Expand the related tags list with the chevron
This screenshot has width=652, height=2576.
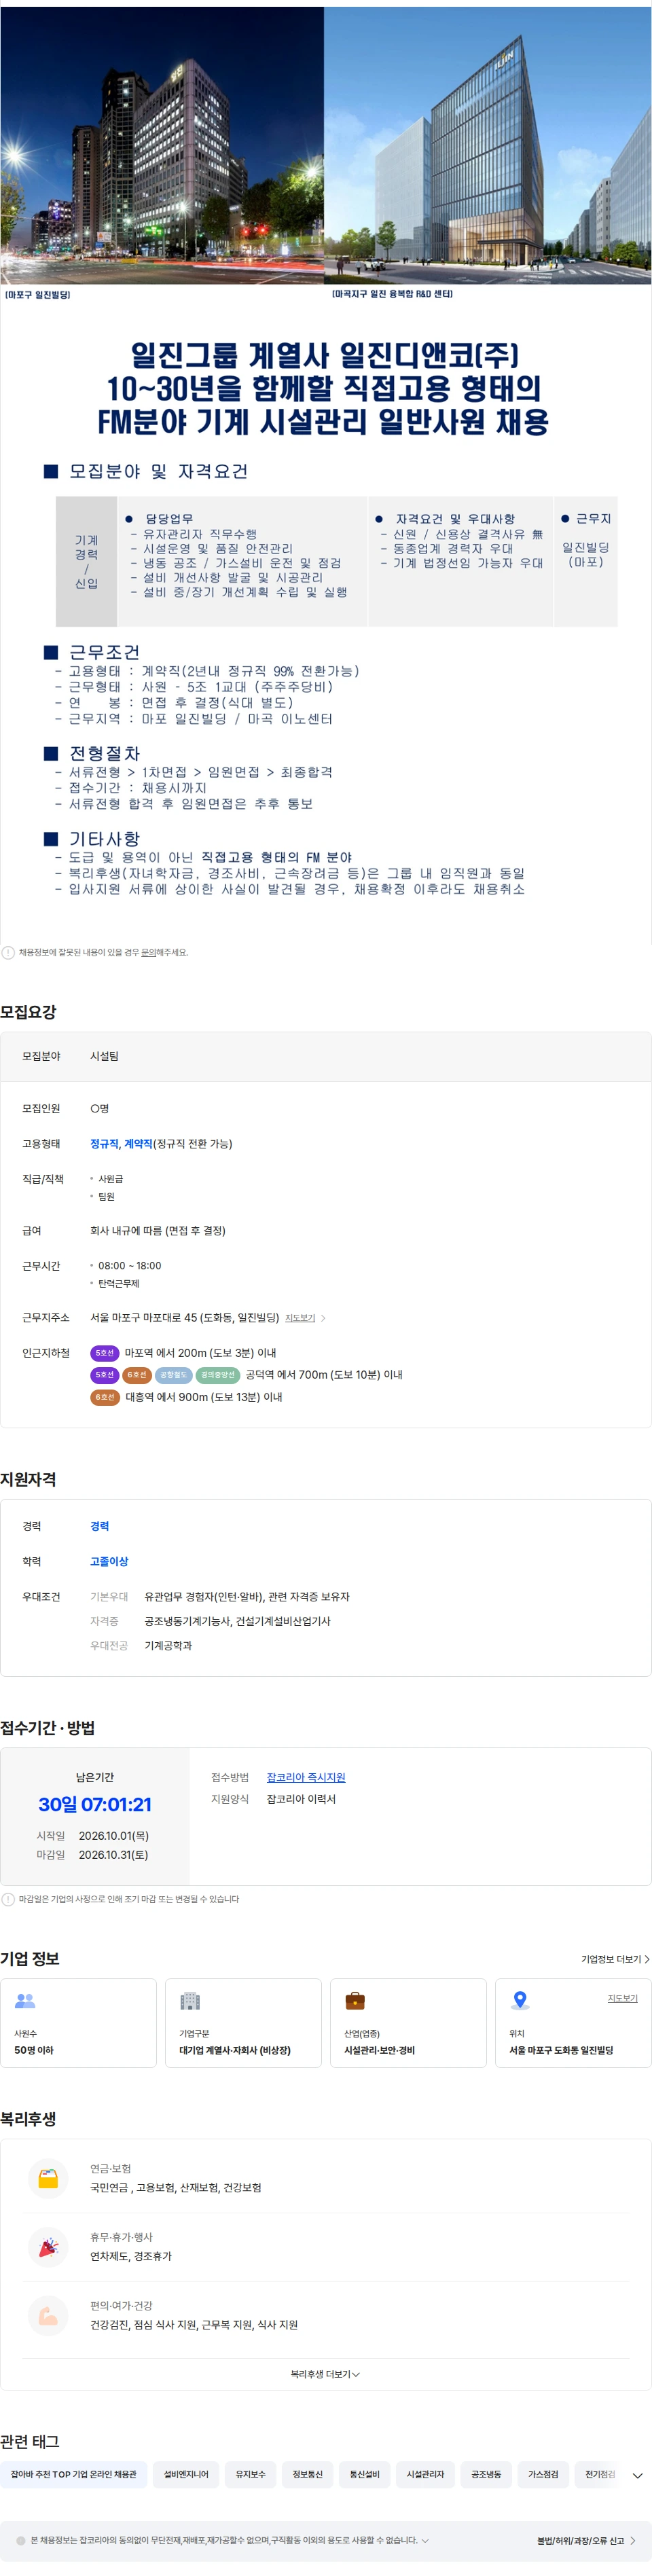point(637,2475)
